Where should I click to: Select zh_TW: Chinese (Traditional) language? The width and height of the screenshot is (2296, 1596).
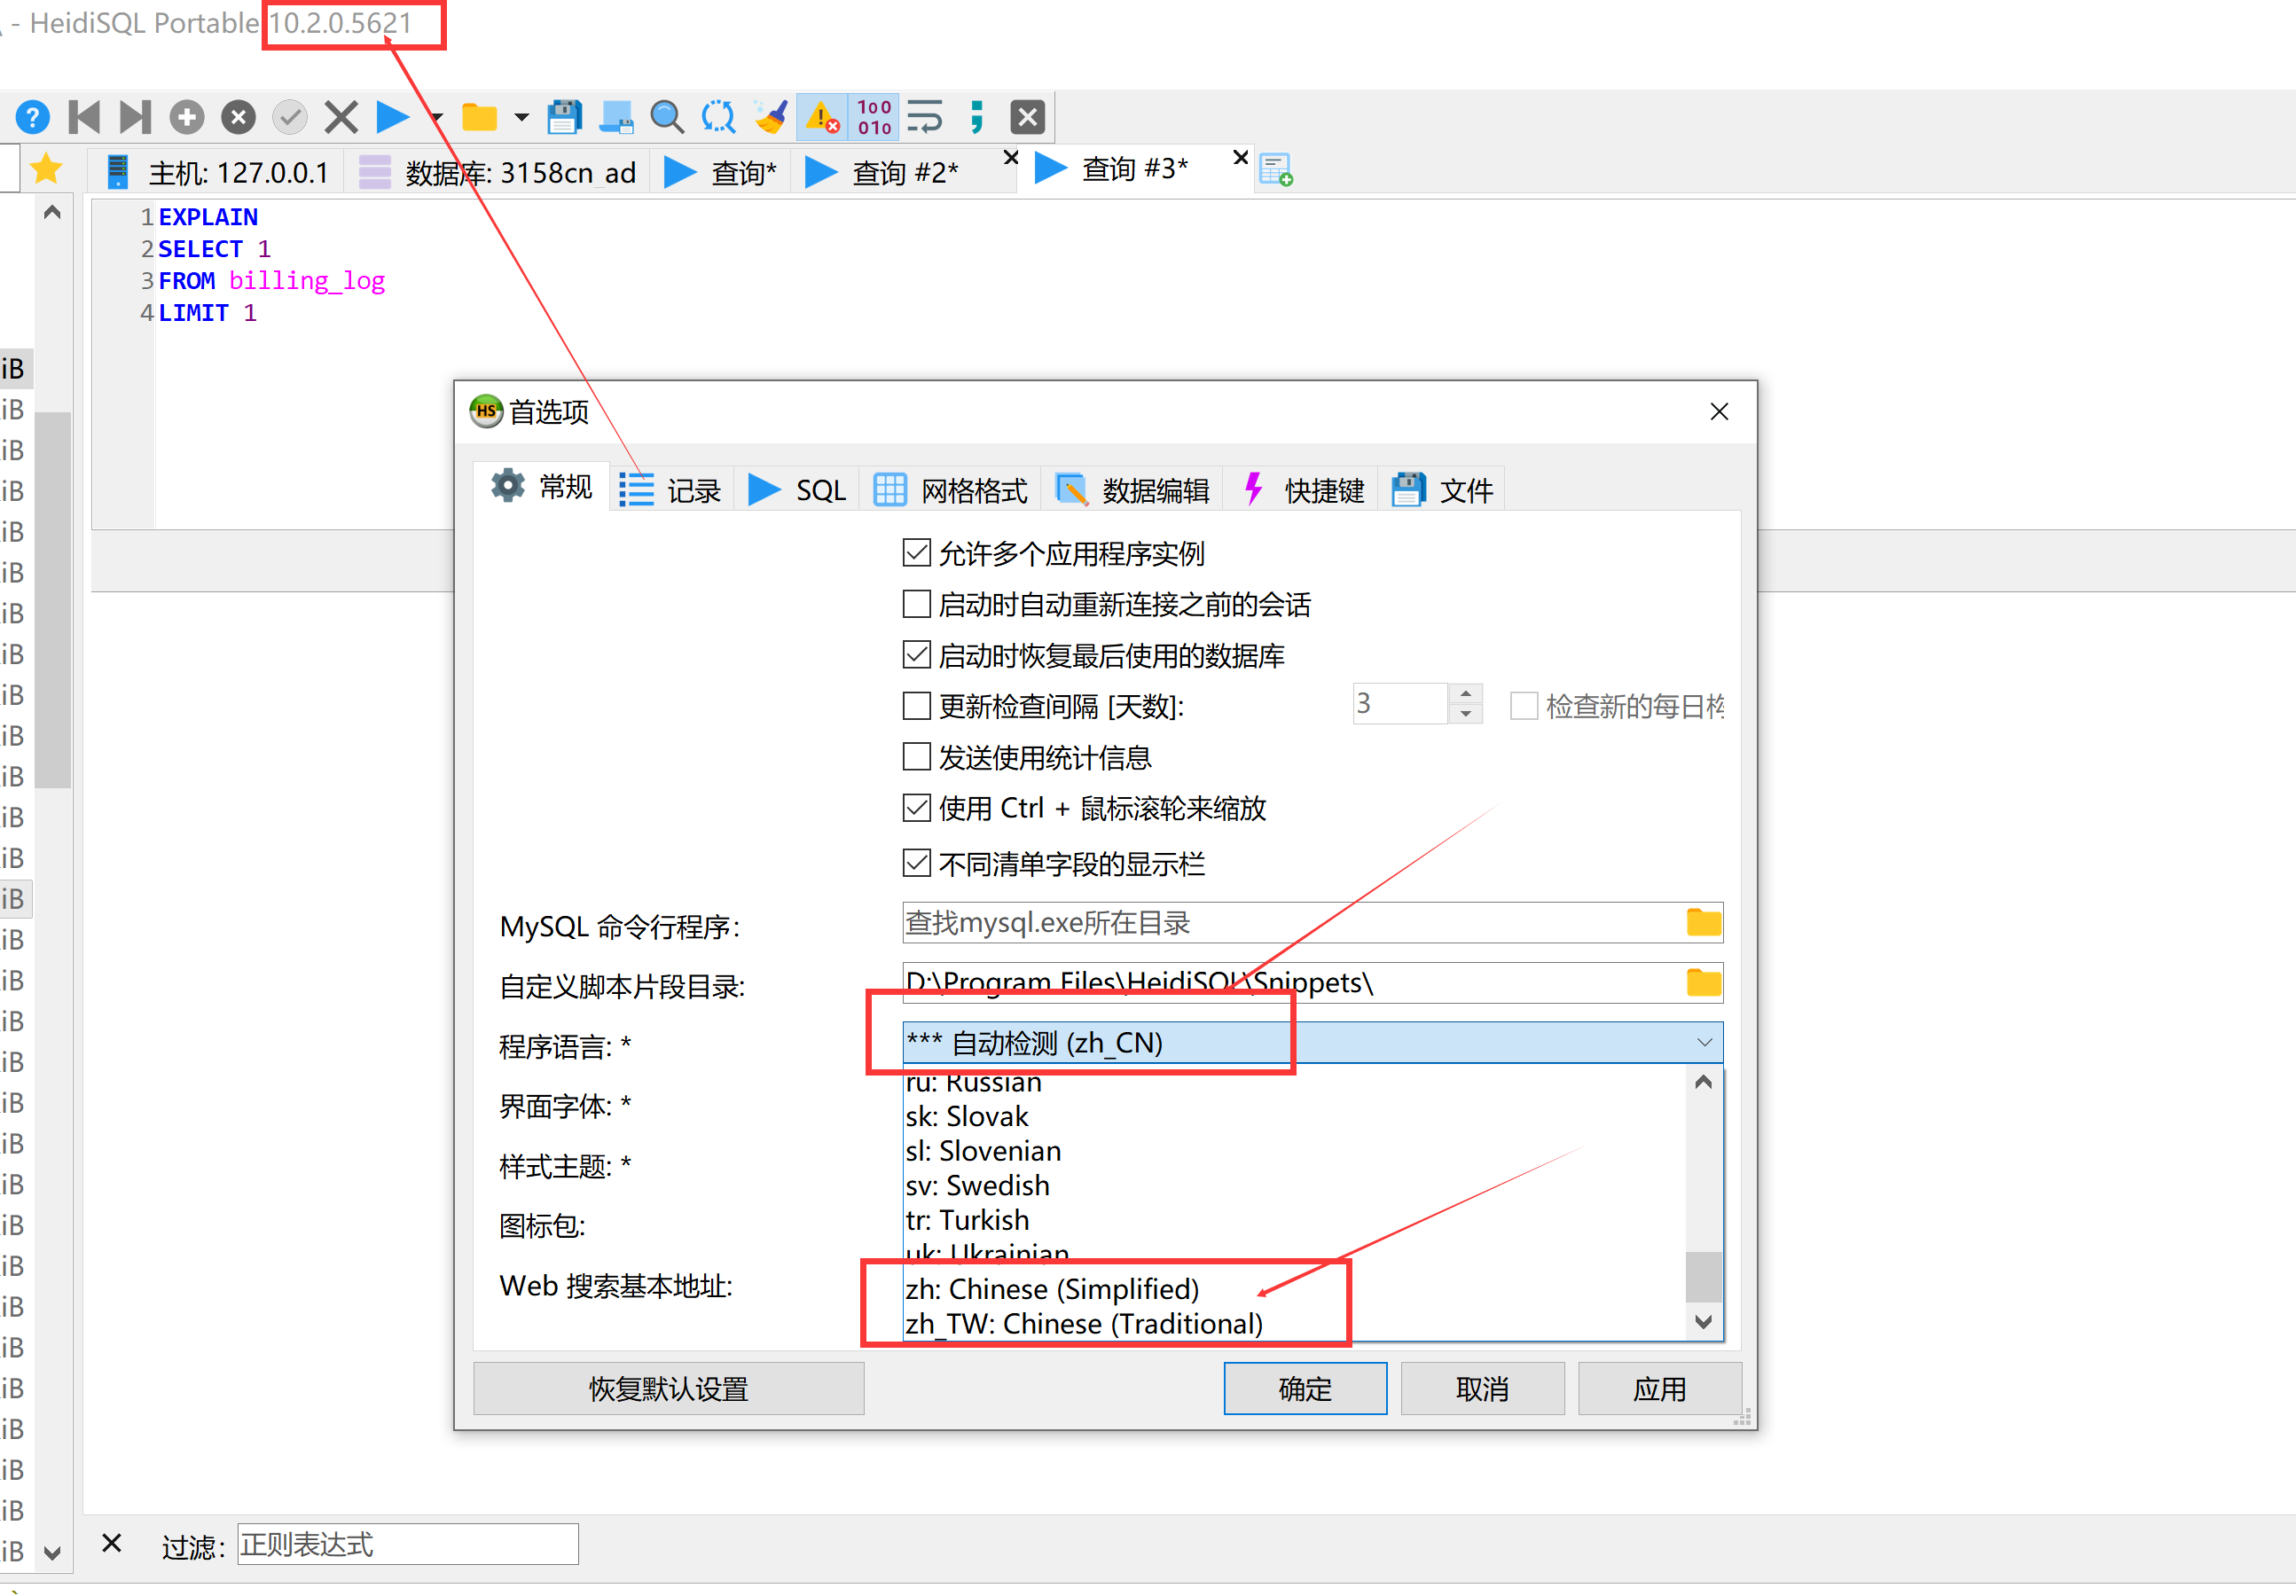1294,1324
